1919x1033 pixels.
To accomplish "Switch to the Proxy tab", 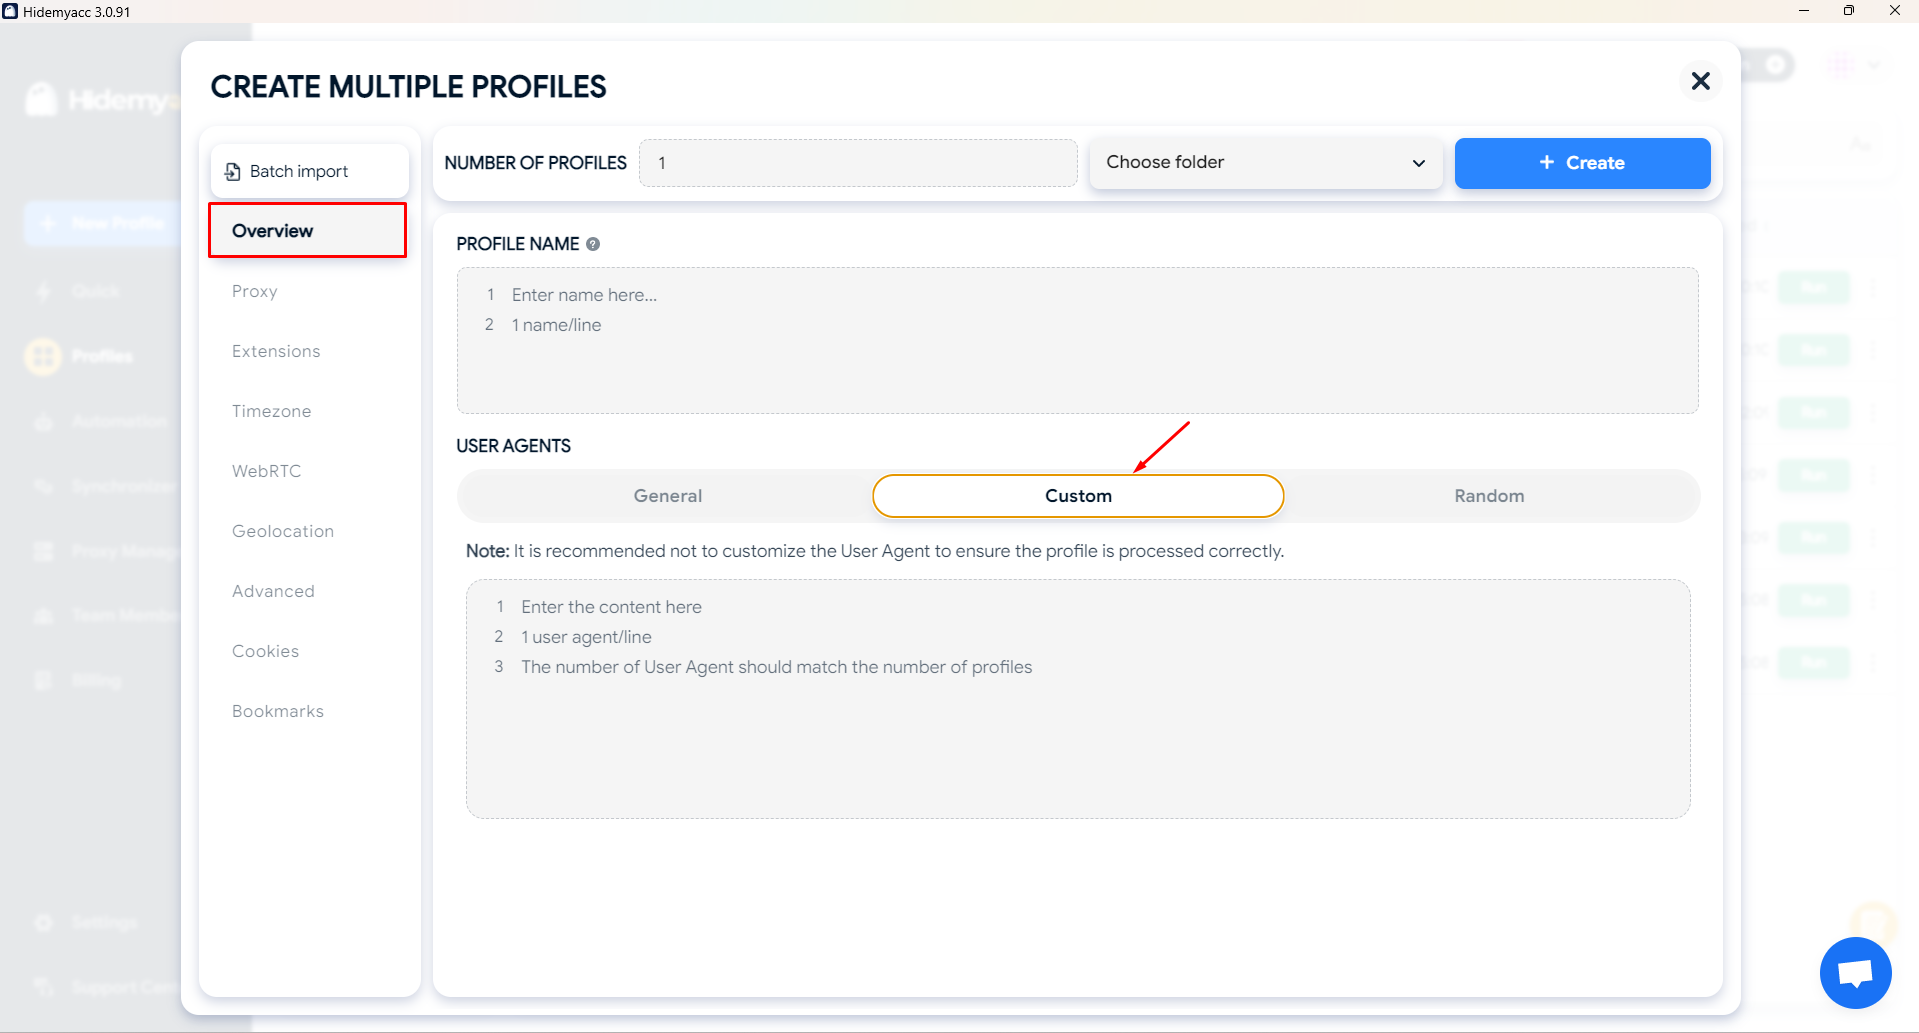I will tap(255, 291).
